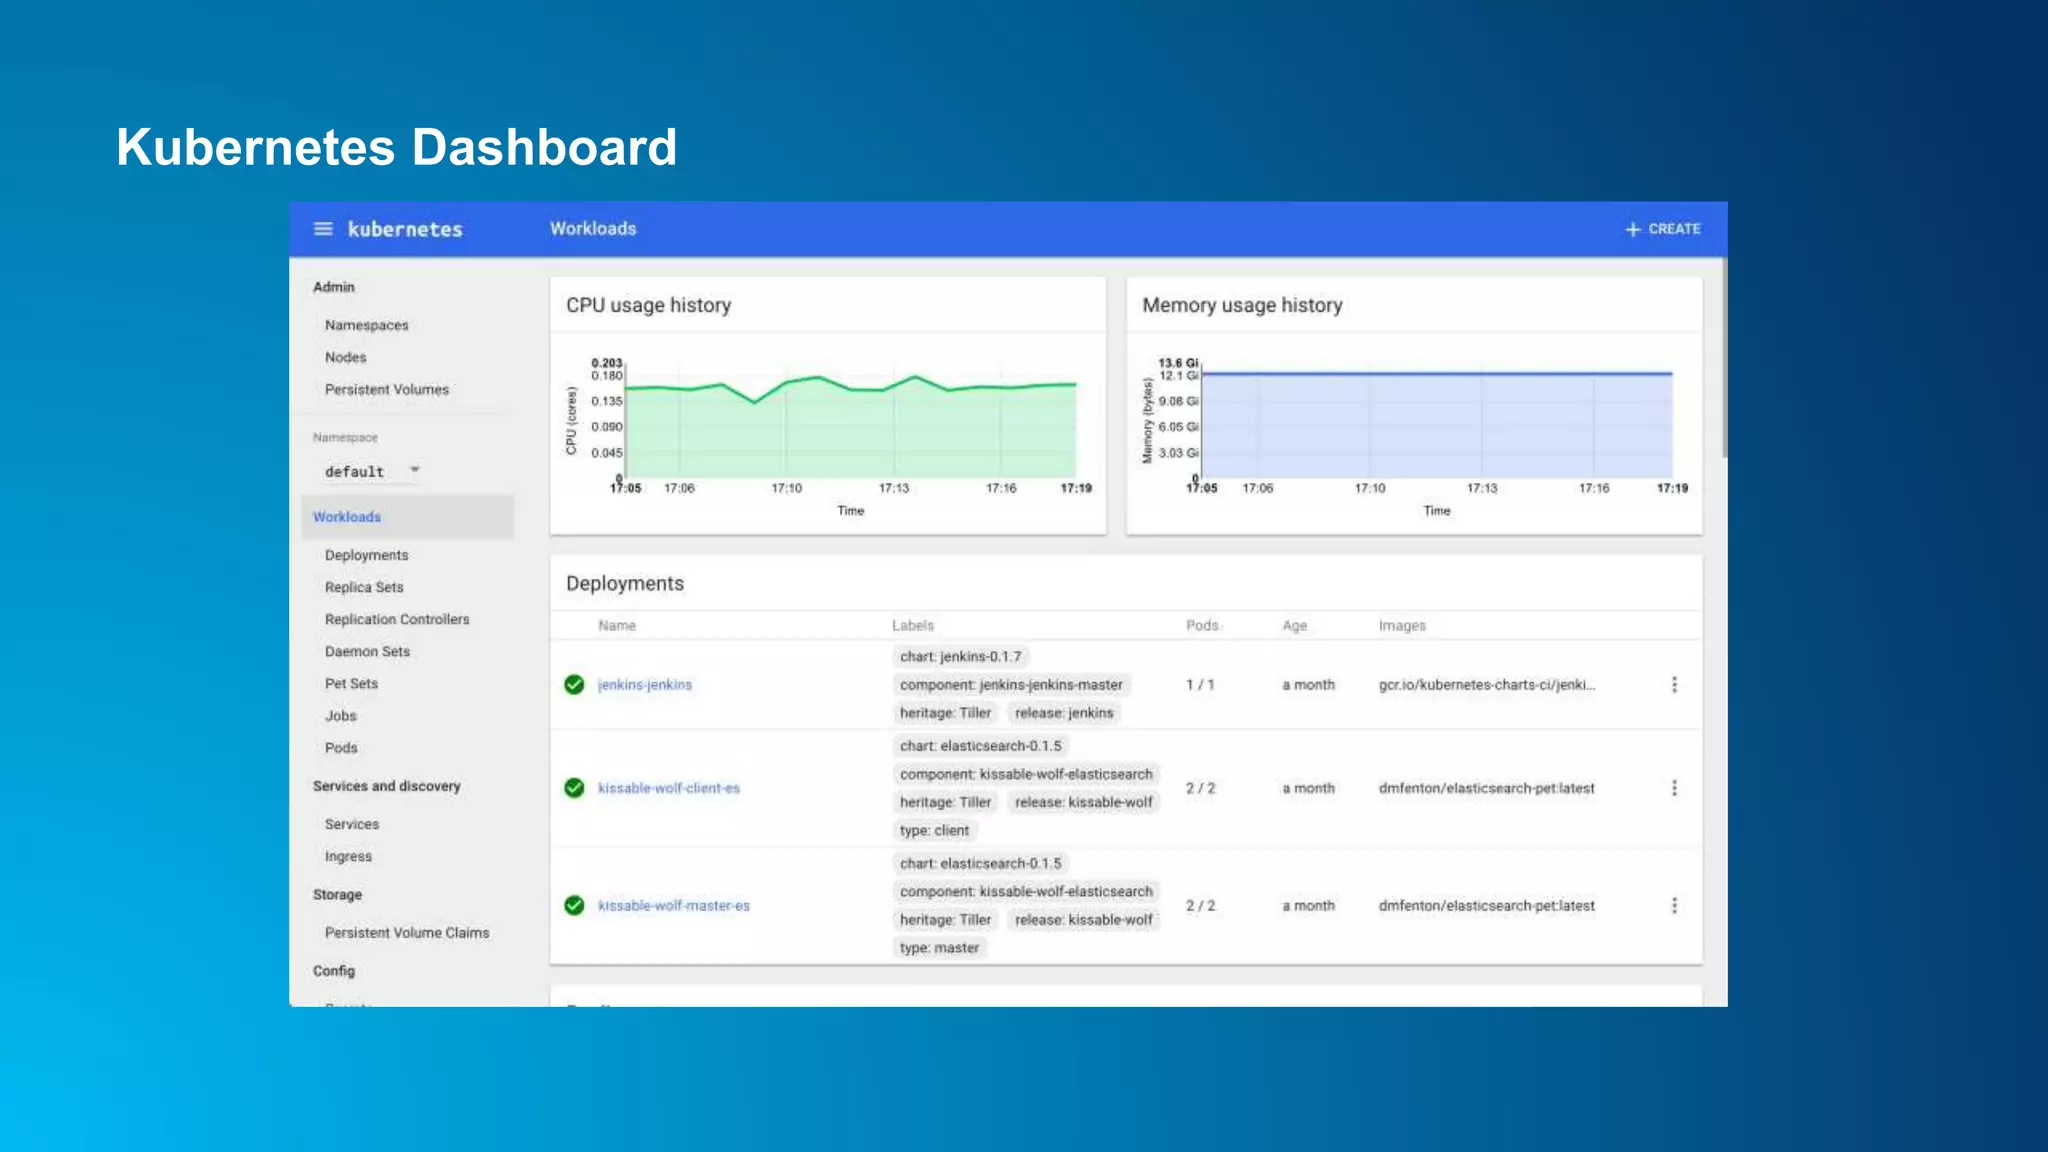The image size is (2048, 1152).
Task: Click the plus CREATE button
Action: [x=1662, y=229]
